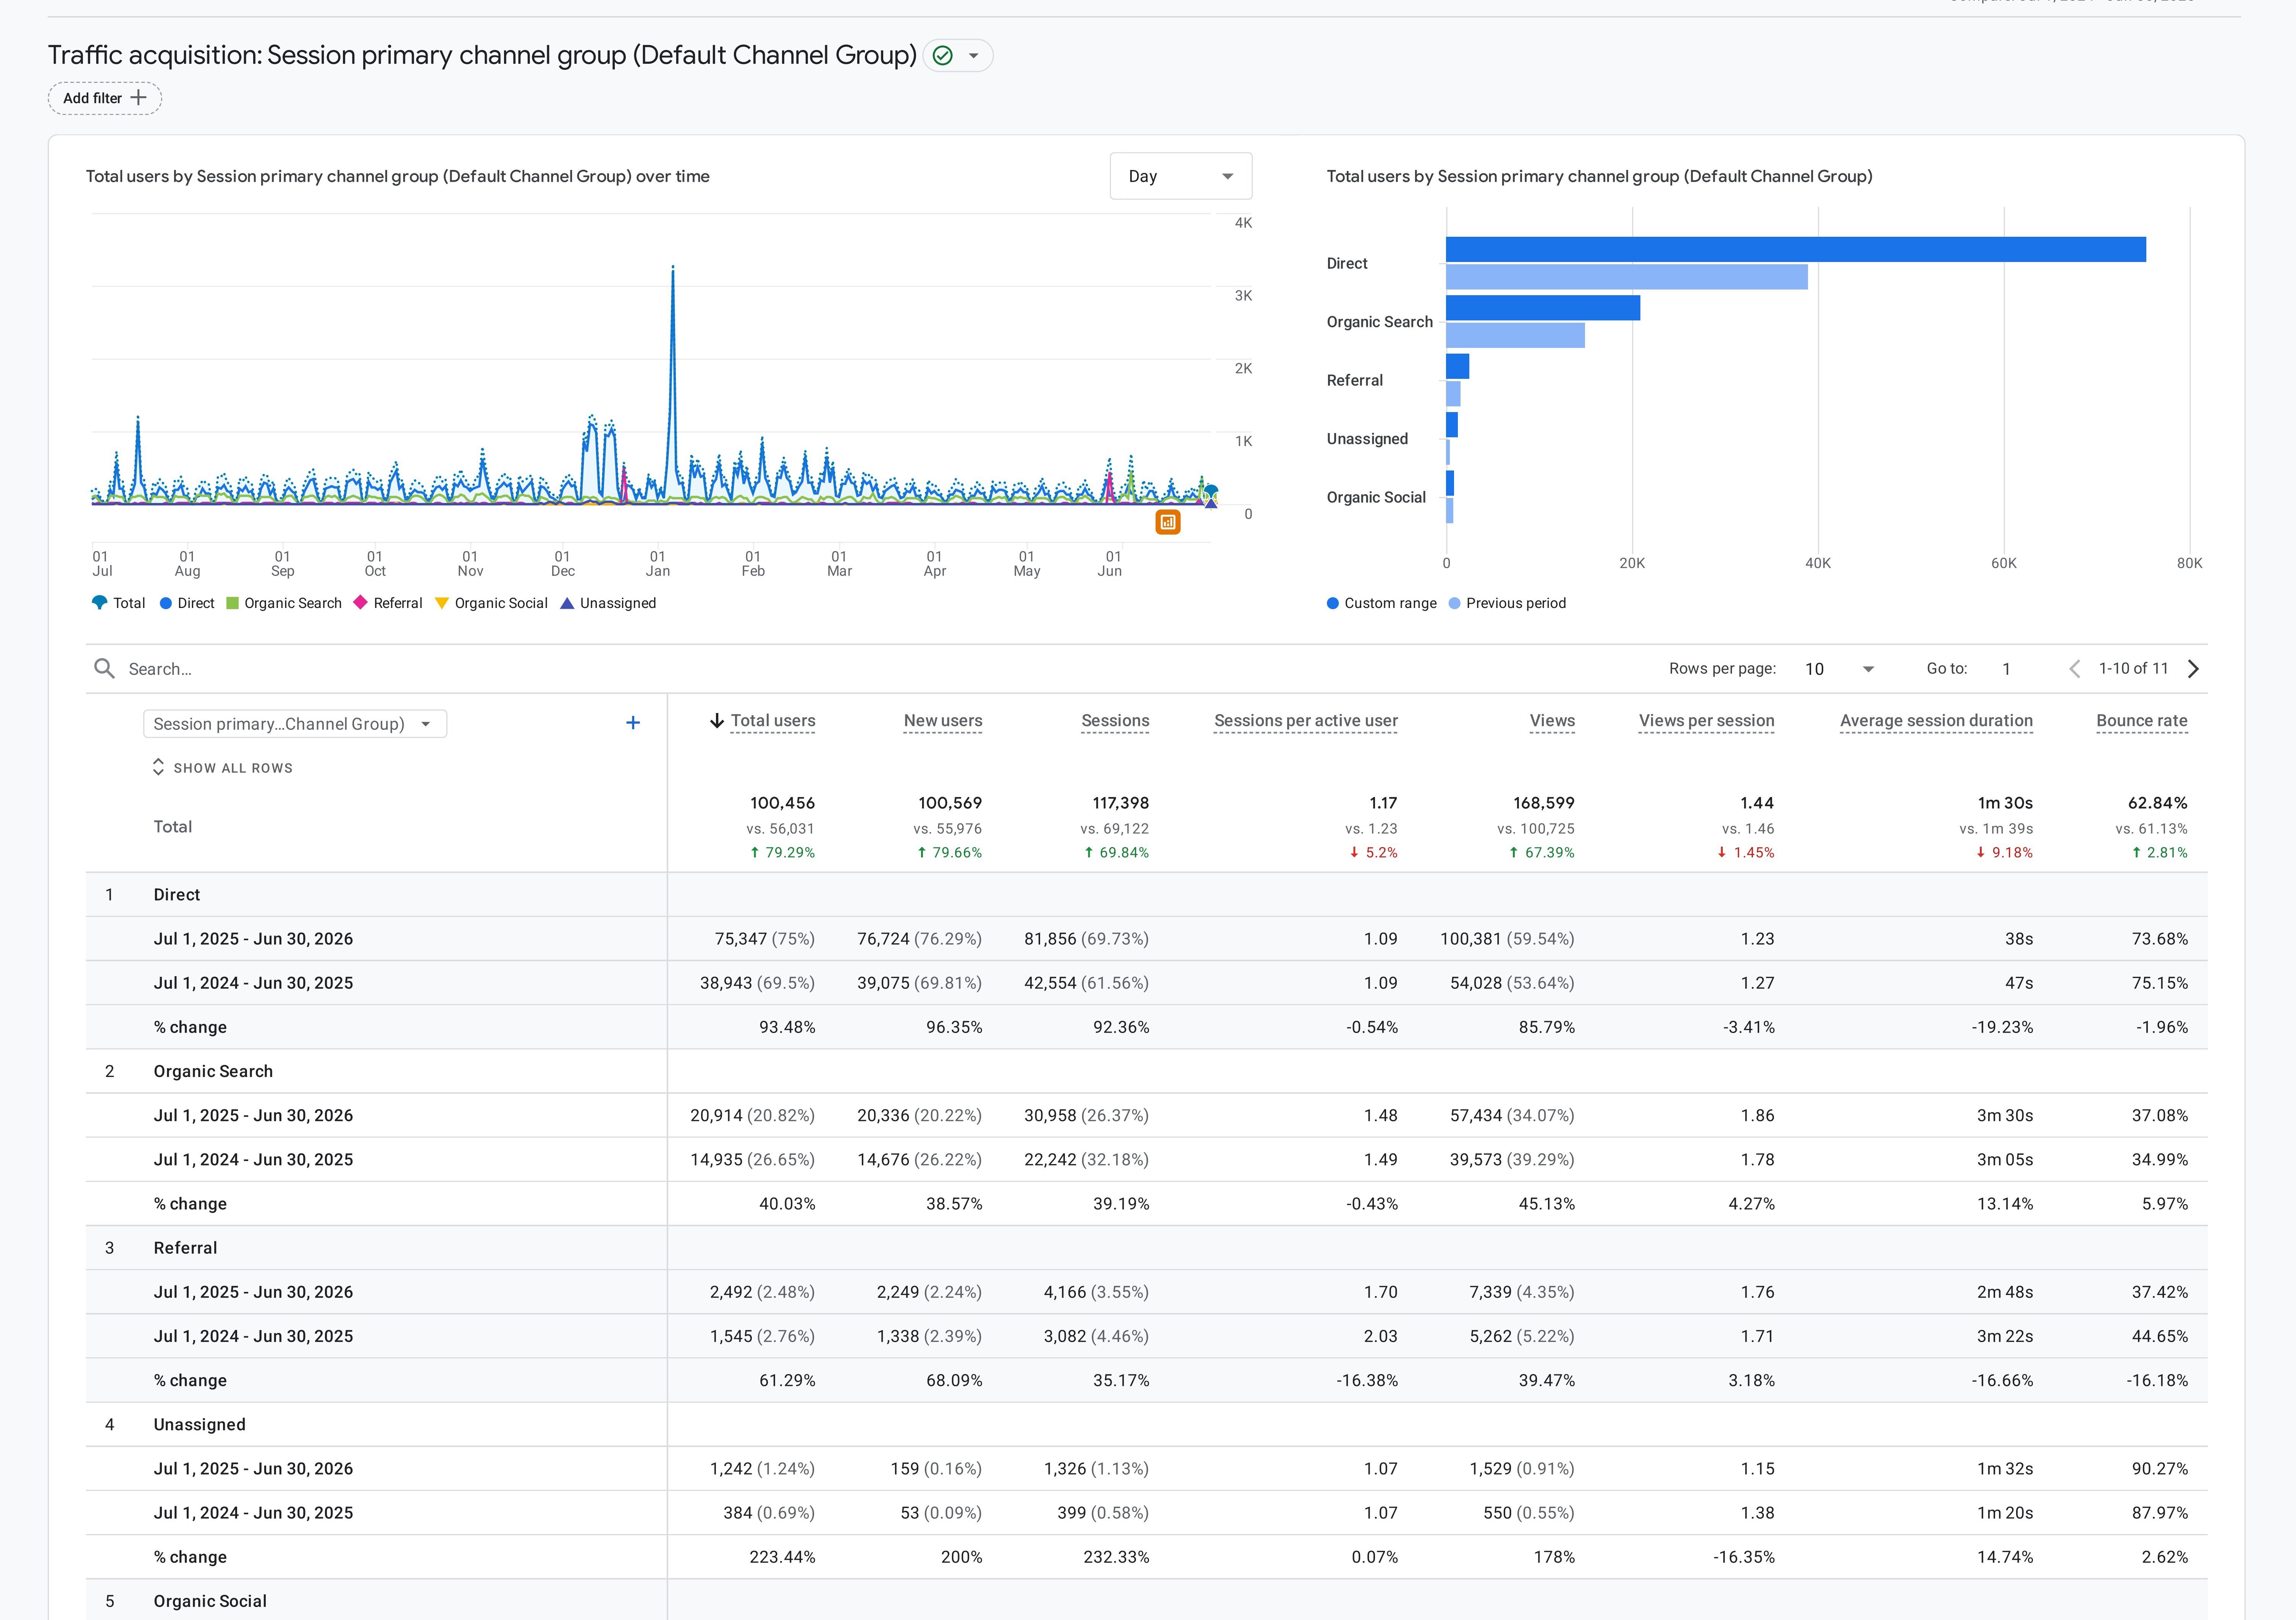Open the dropdown arrow beside report title
This screenshot has width=2296, height=1620.
click(973, 56)
